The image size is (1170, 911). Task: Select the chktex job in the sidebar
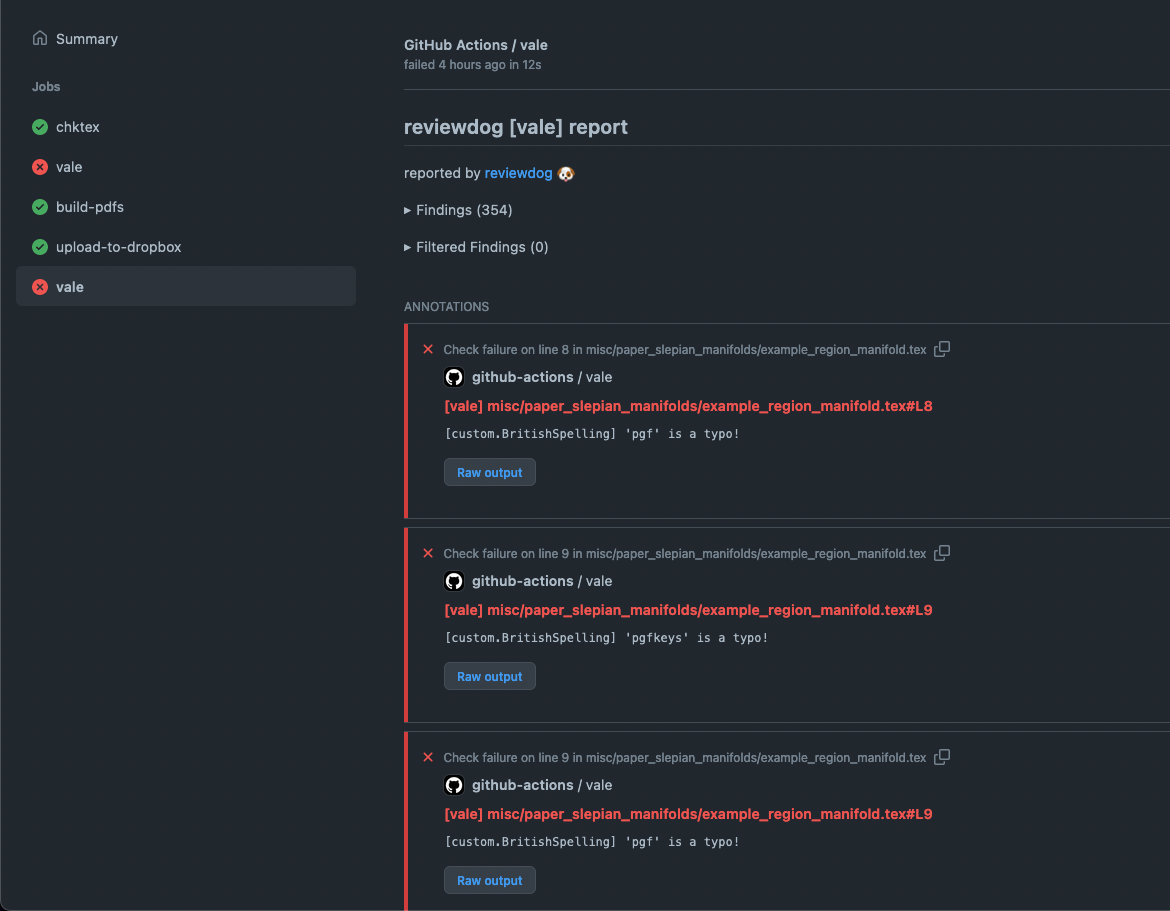pyautogui.click(x=77, y=127)
